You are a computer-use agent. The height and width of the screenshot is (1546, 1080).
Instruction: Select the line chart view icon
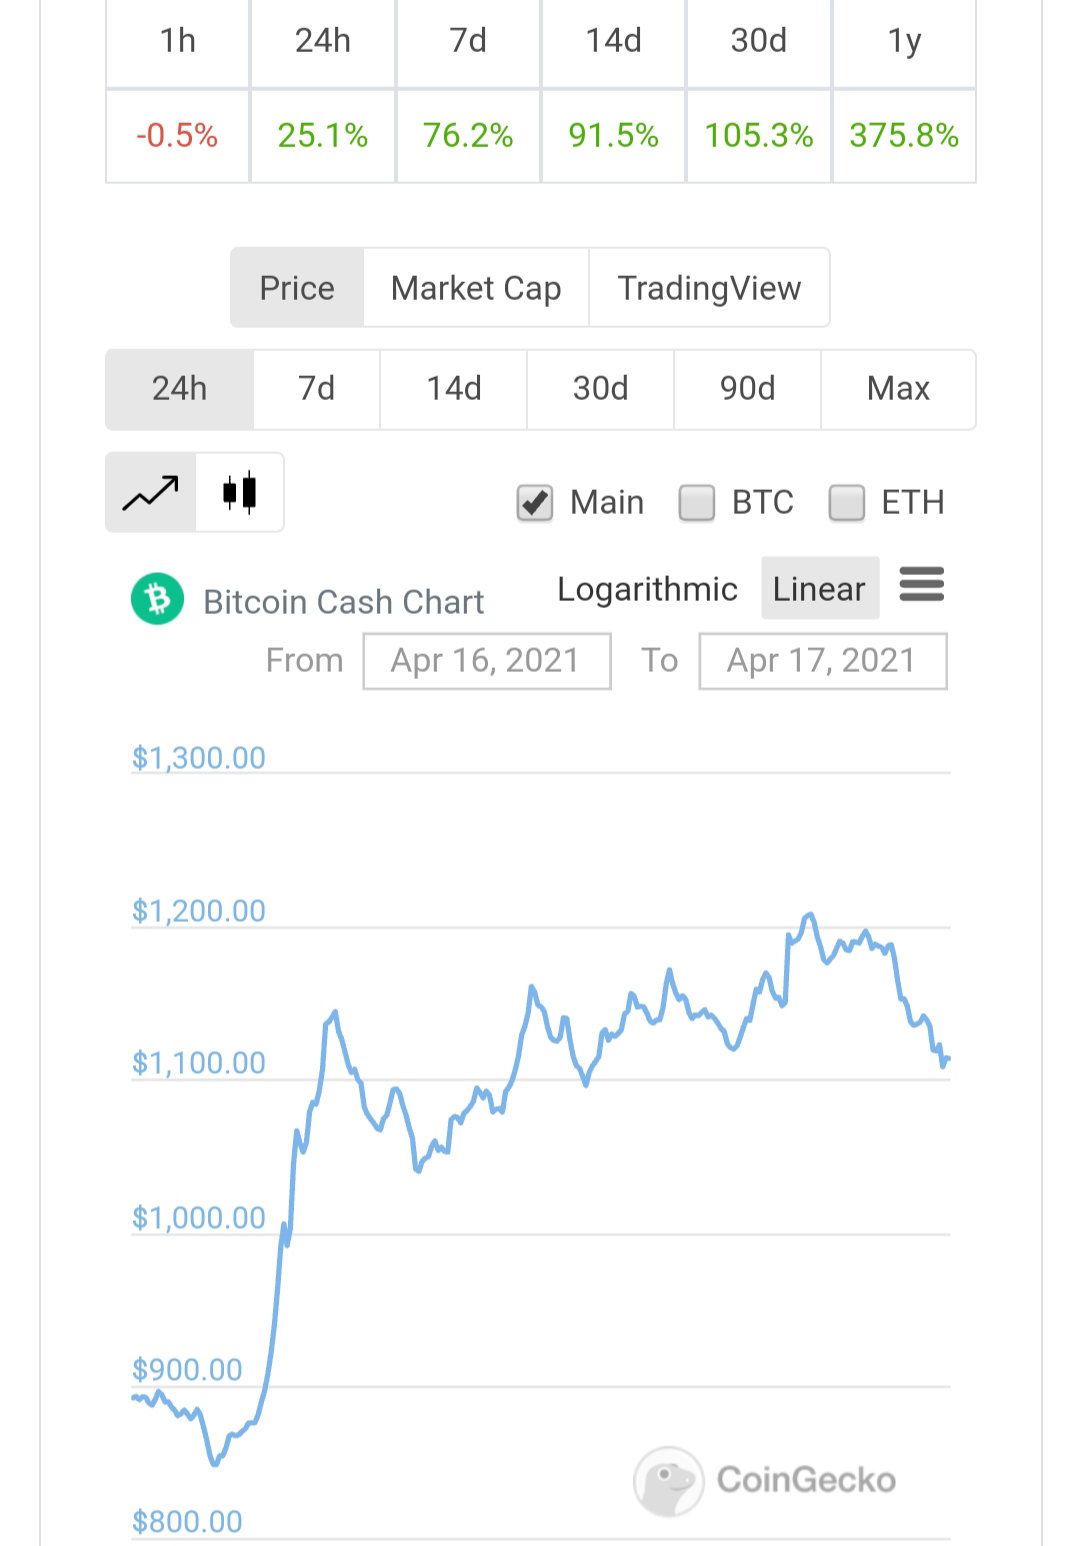point(151,492)
